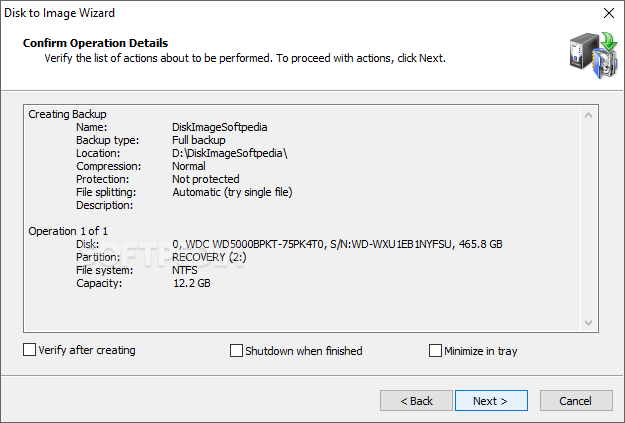The image size is (625, 423).
Task: Click the disk-to-image wizard icon
Action: (x=594, y=55)
